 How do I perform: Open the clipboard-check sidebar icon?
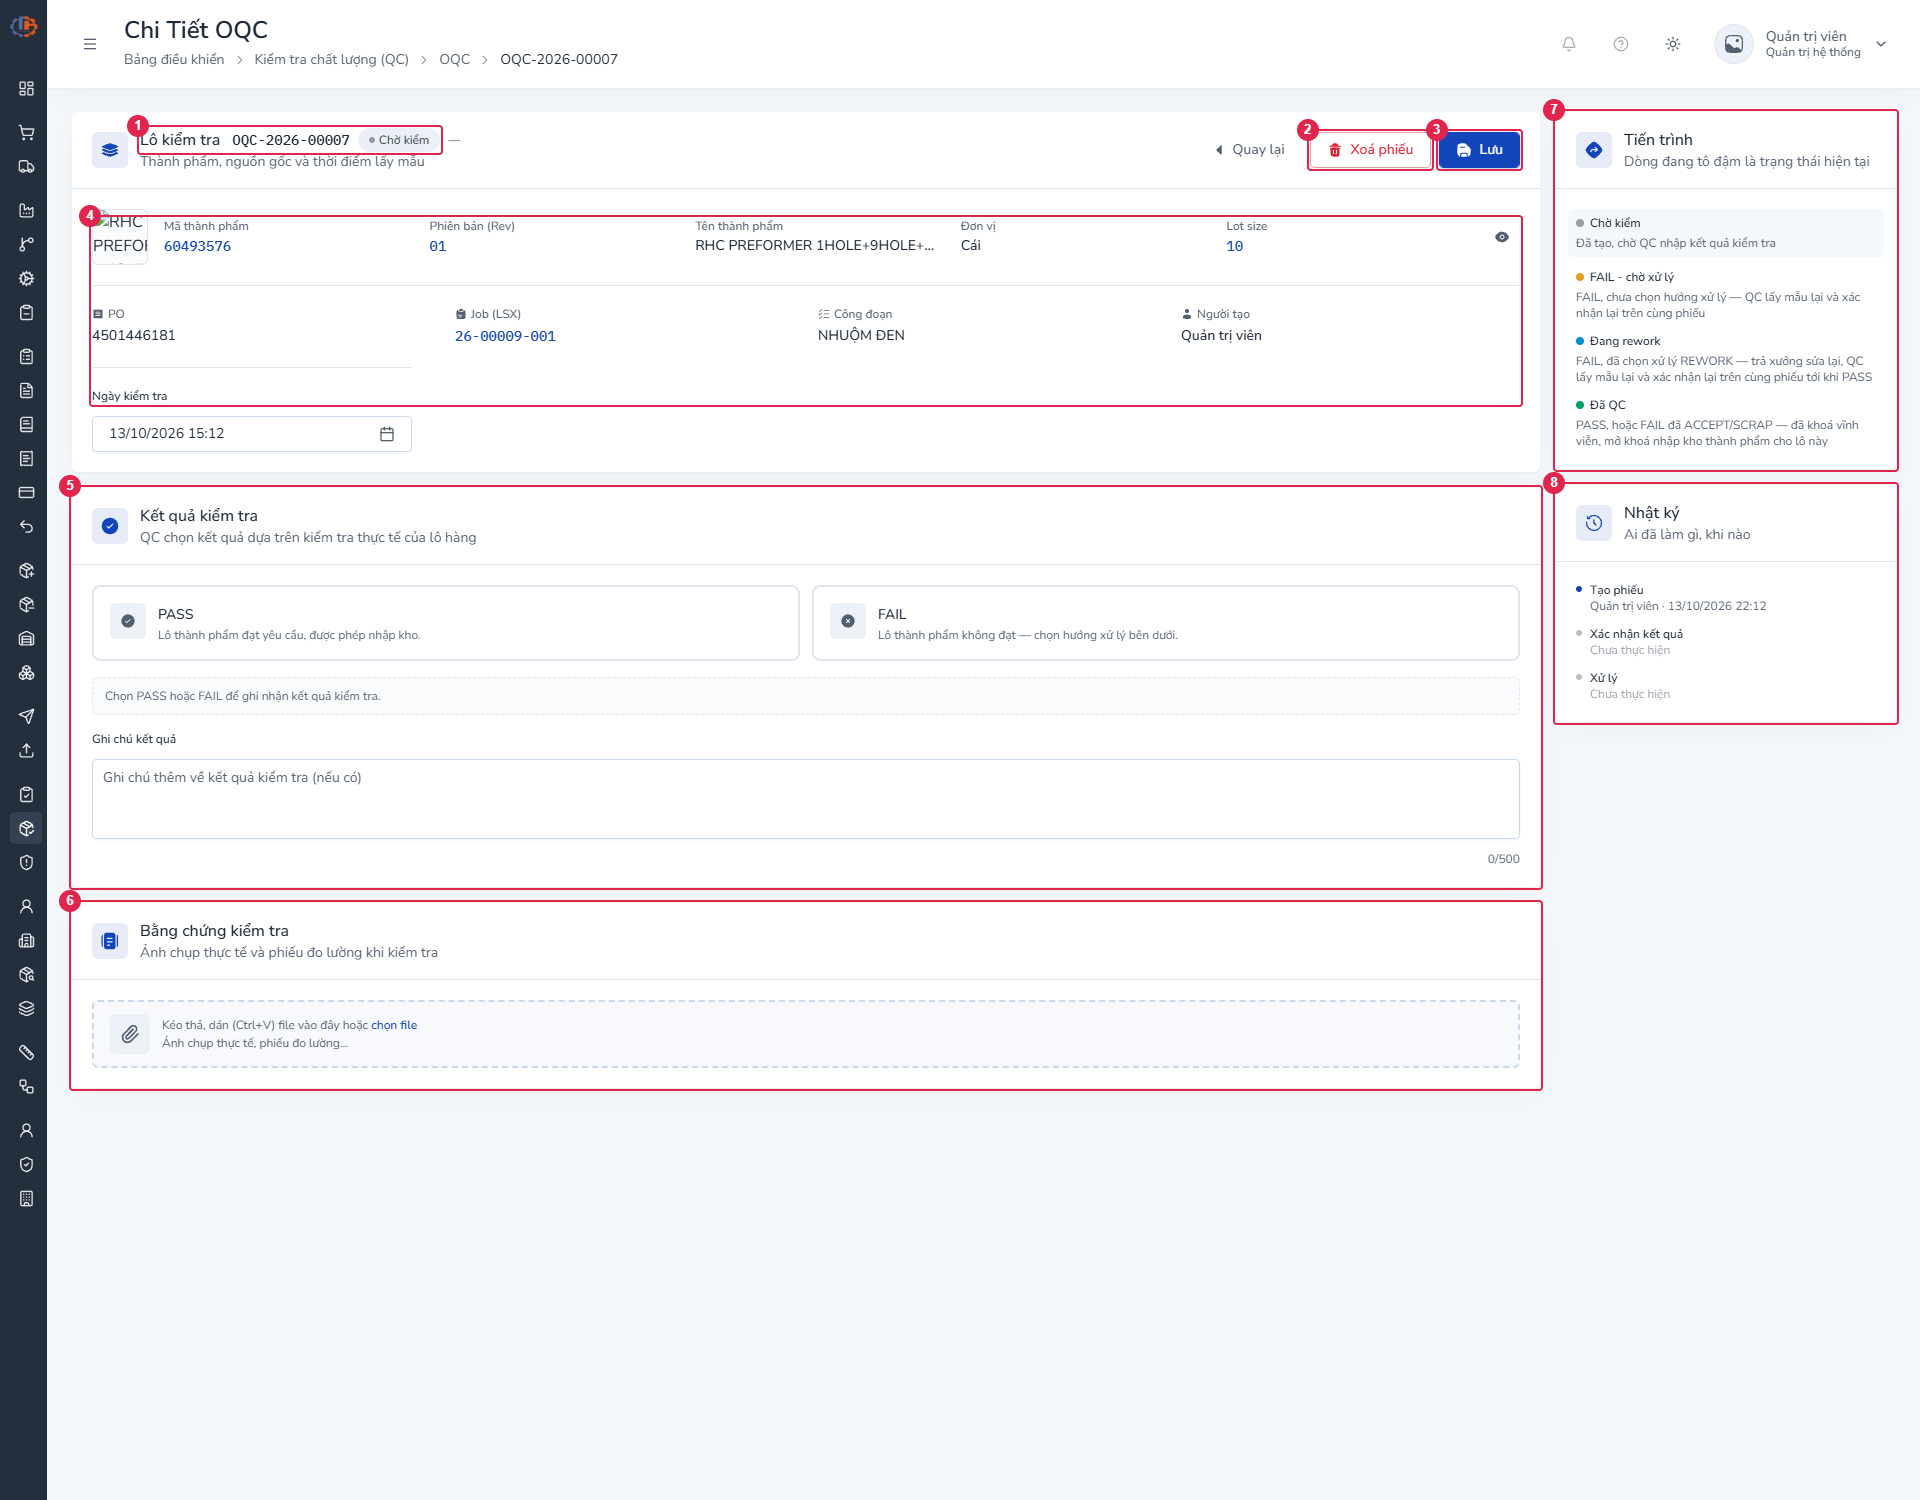point(27,794)
